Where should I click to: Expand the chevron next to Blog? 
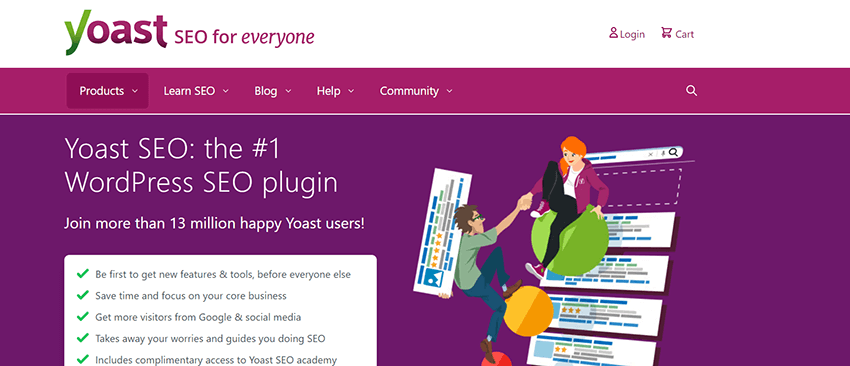288,92
